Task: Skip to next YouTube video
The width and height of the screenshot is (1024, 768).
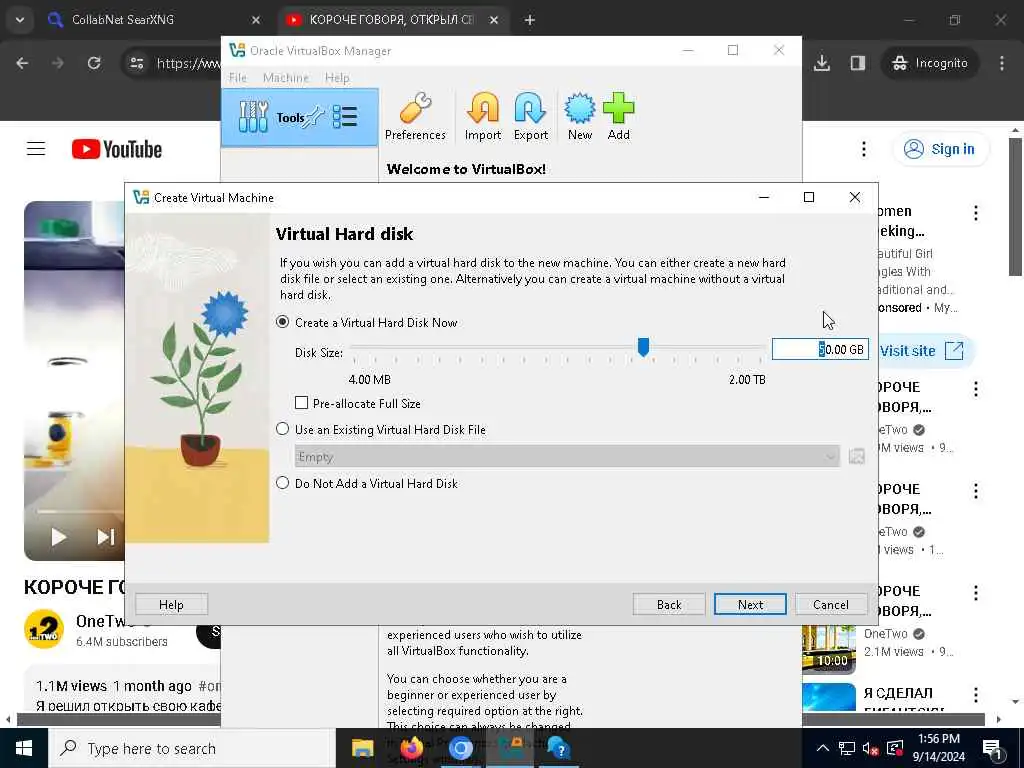Action: point(105,537)
